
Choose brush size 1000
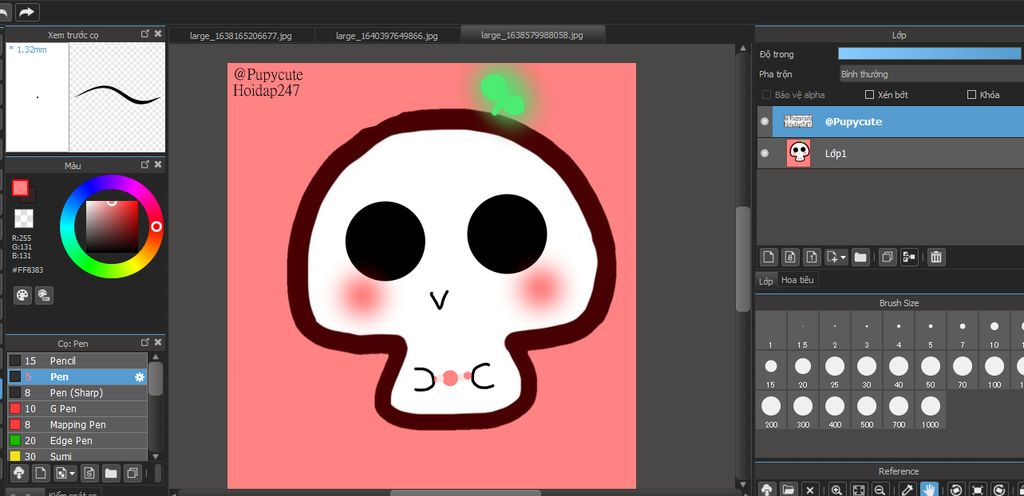click(x=931, y=410)
